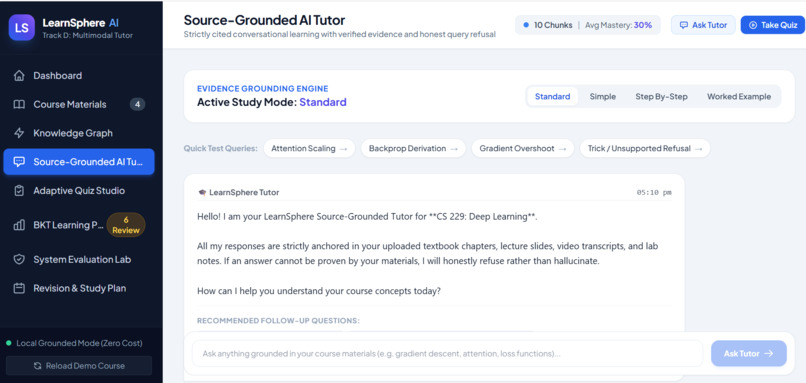Click the reload icon beside Reload Demo Course
Viewport: 806px width, 383px height.
click(38, 366)
